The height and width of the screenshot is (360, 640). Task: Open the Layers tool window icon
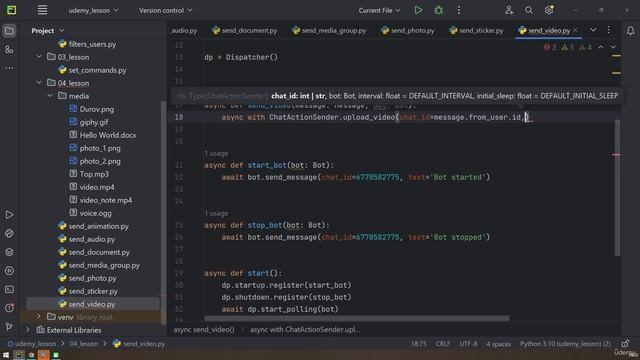click(9, 252)
